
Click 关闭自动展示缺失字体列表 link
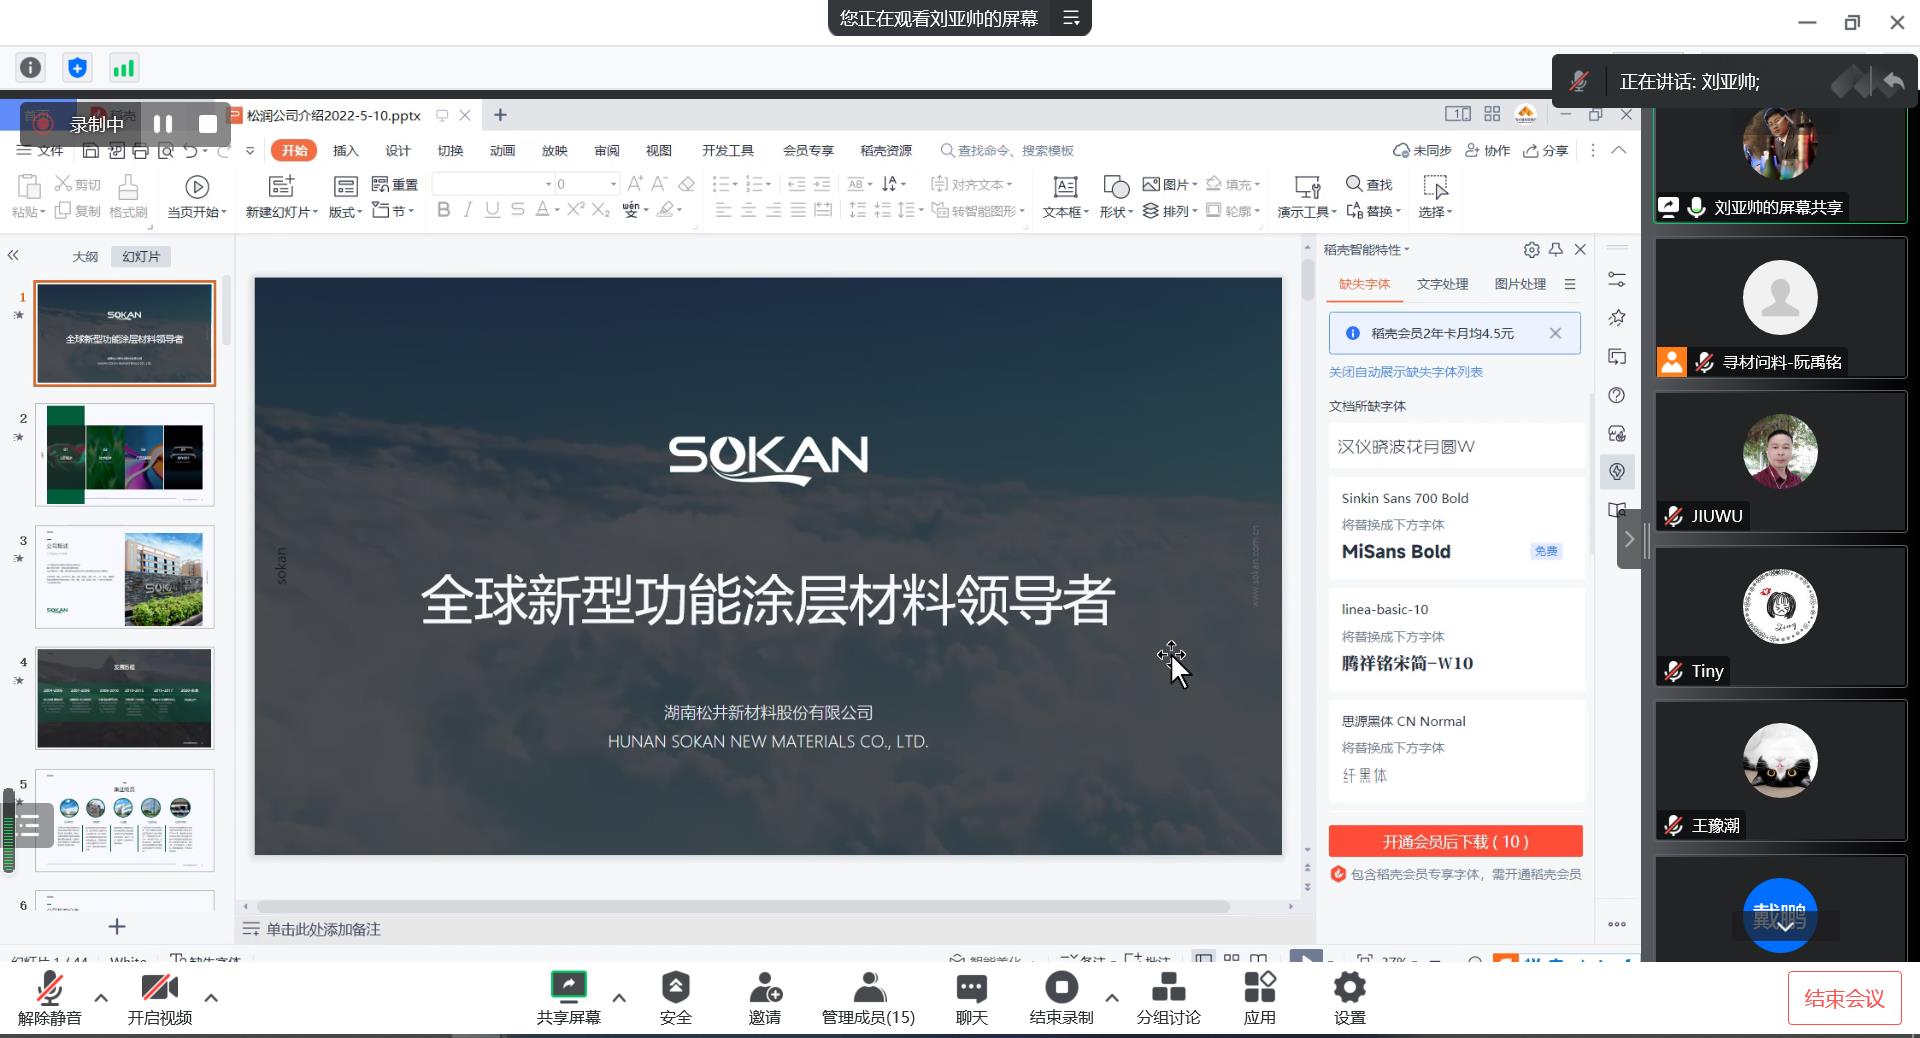(x=1405, y=372)
